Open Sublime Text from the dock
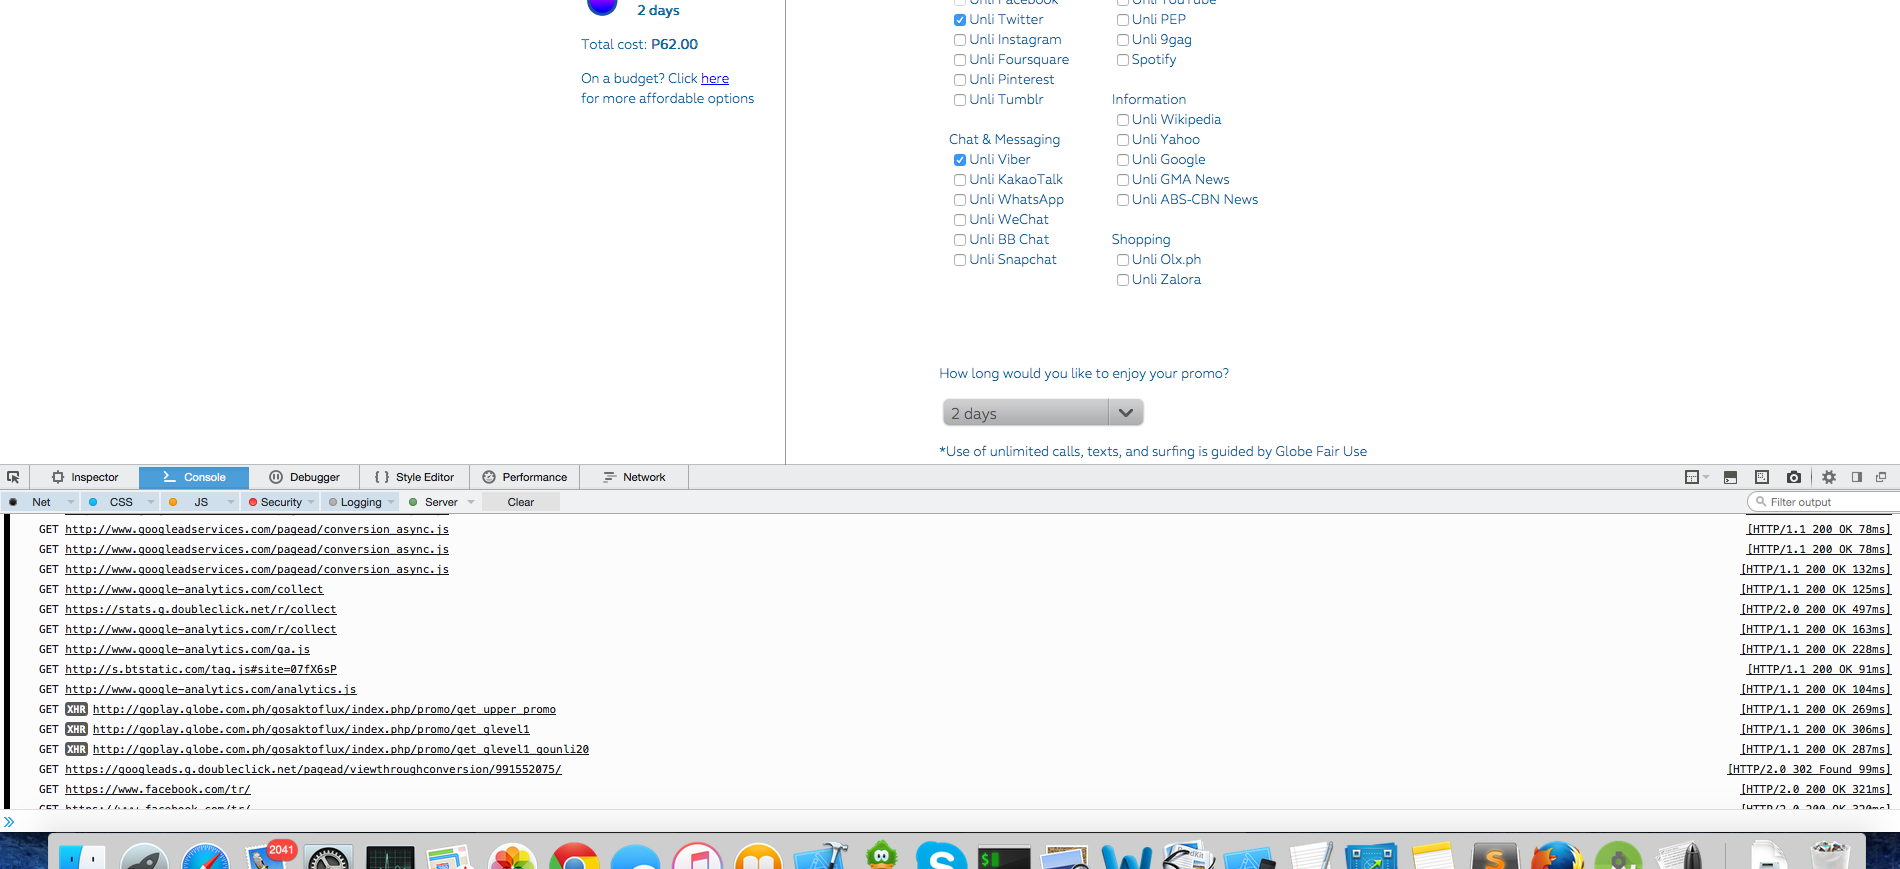1900x869 pixels. pyautogui.click(x=1496, y=857)
